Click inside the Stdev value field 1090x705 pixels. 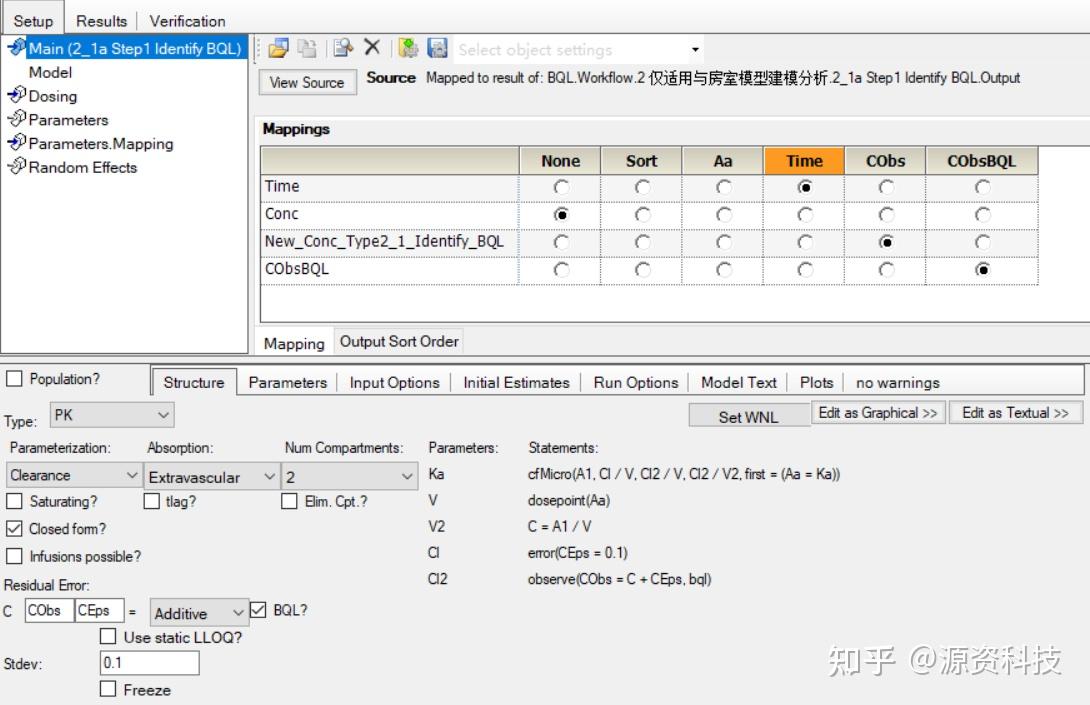point(148,662)
